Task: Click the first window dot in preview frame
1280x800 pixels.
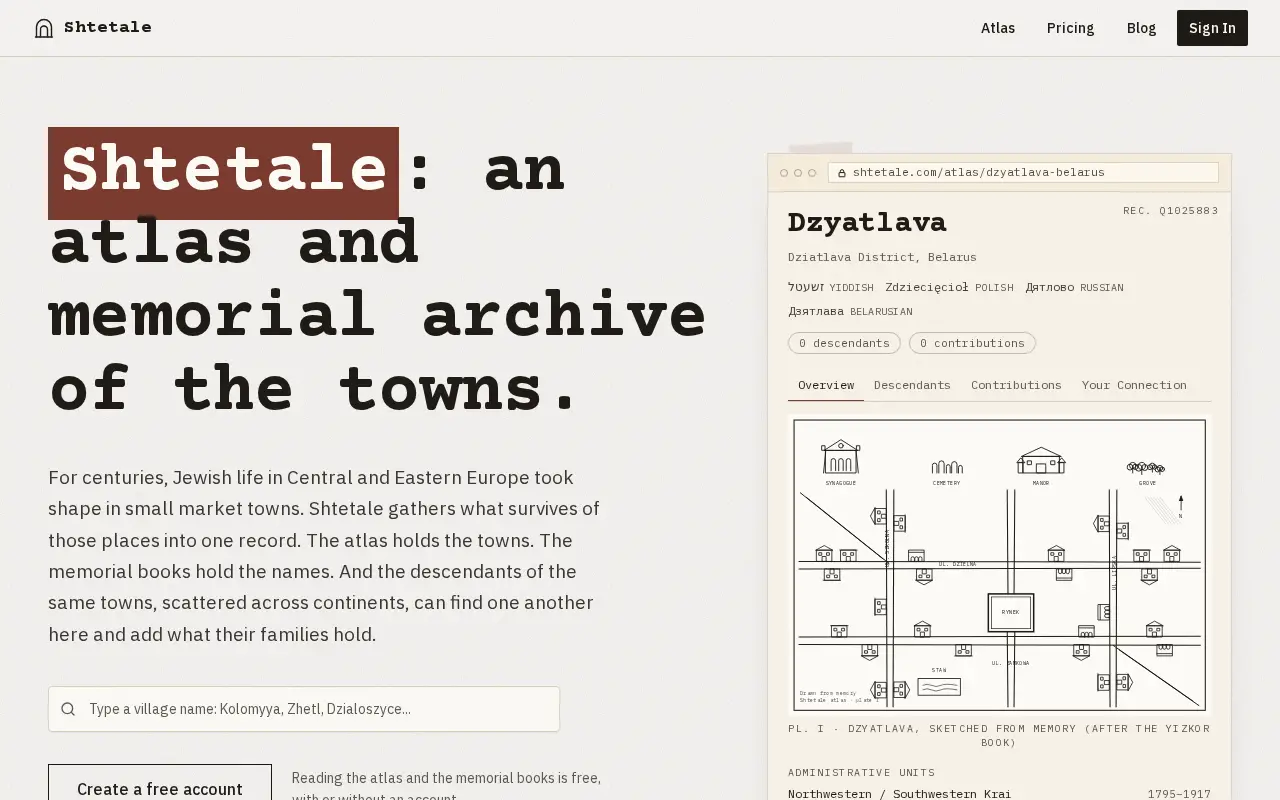Action: [784, 173]
